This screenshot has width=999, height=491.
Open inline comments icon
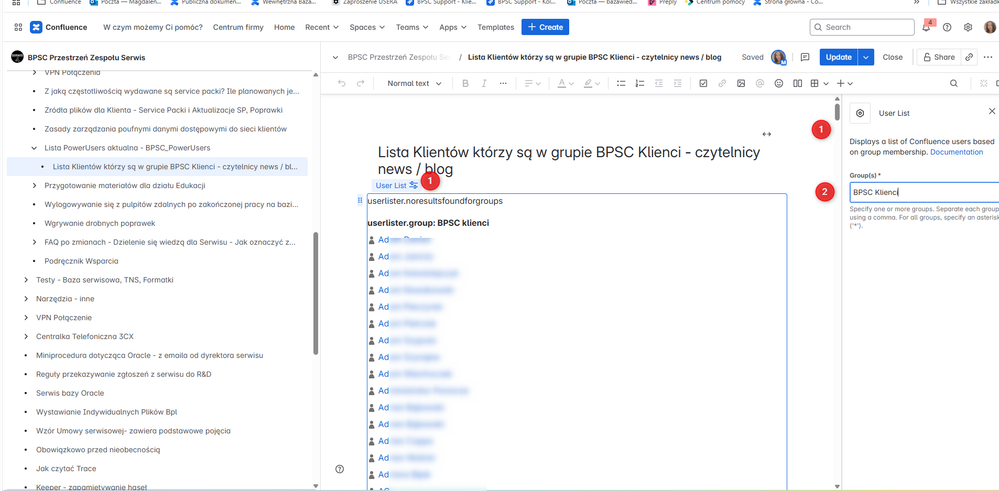pyautogui.click(x=805, y=57)
